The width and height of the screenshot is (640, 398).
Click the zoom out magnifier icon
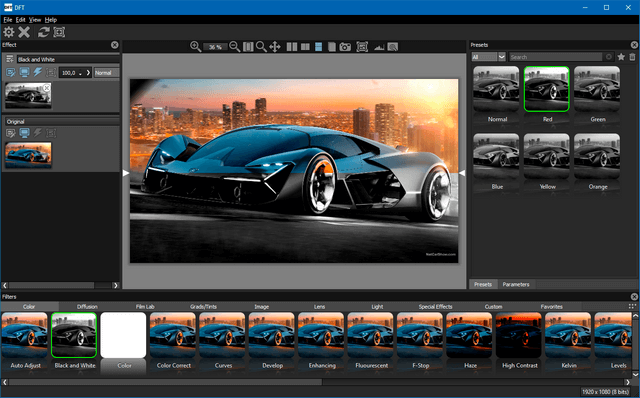pos(234,47)
